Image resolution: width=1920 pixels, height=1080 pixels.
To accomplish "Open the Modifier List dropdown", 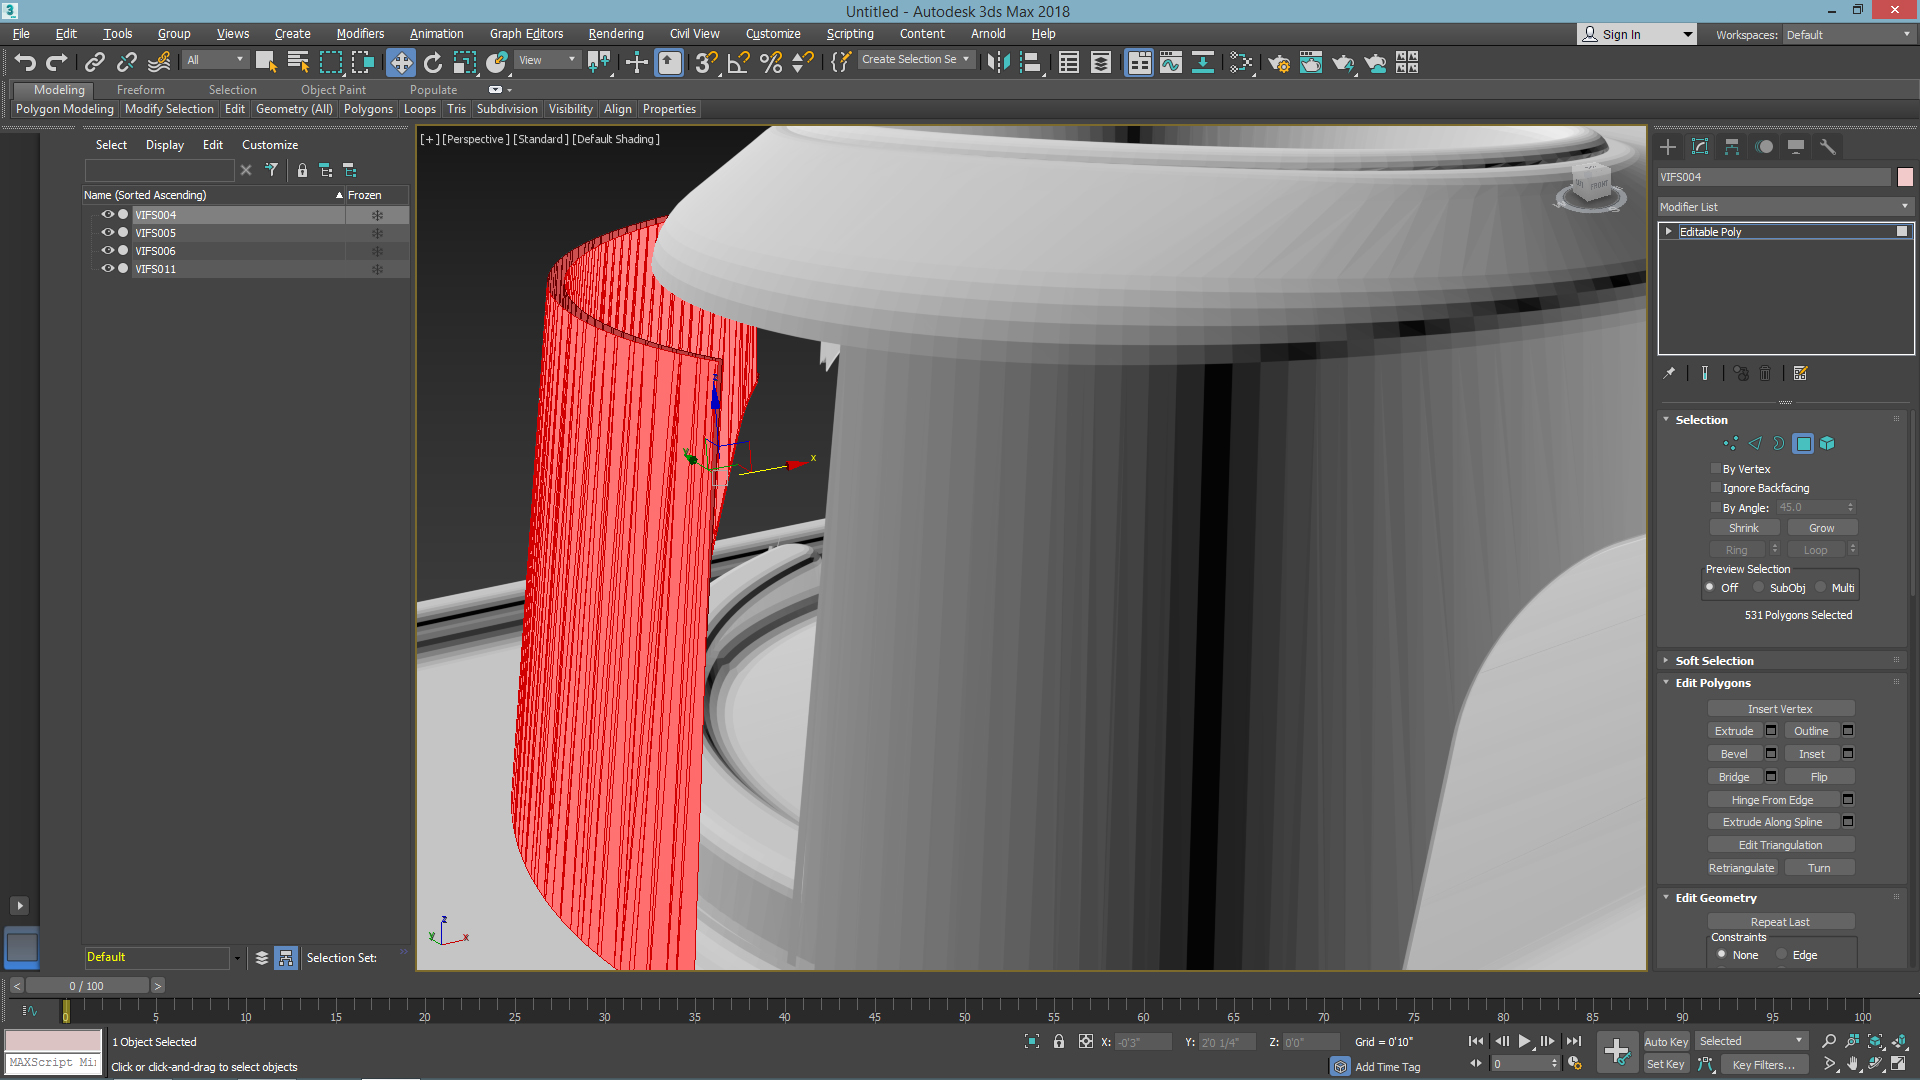I will [x=1779, y=206].
